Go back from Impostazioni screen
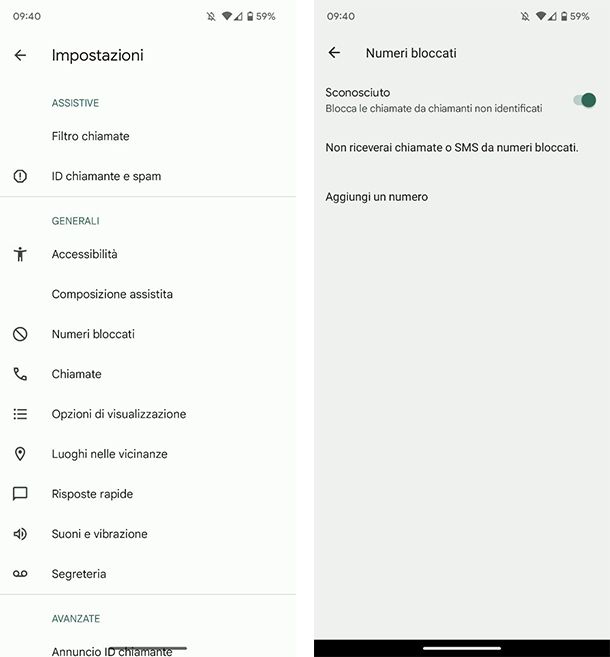The image size is (610, 657). pyautogui.click(x=20, y=55)
